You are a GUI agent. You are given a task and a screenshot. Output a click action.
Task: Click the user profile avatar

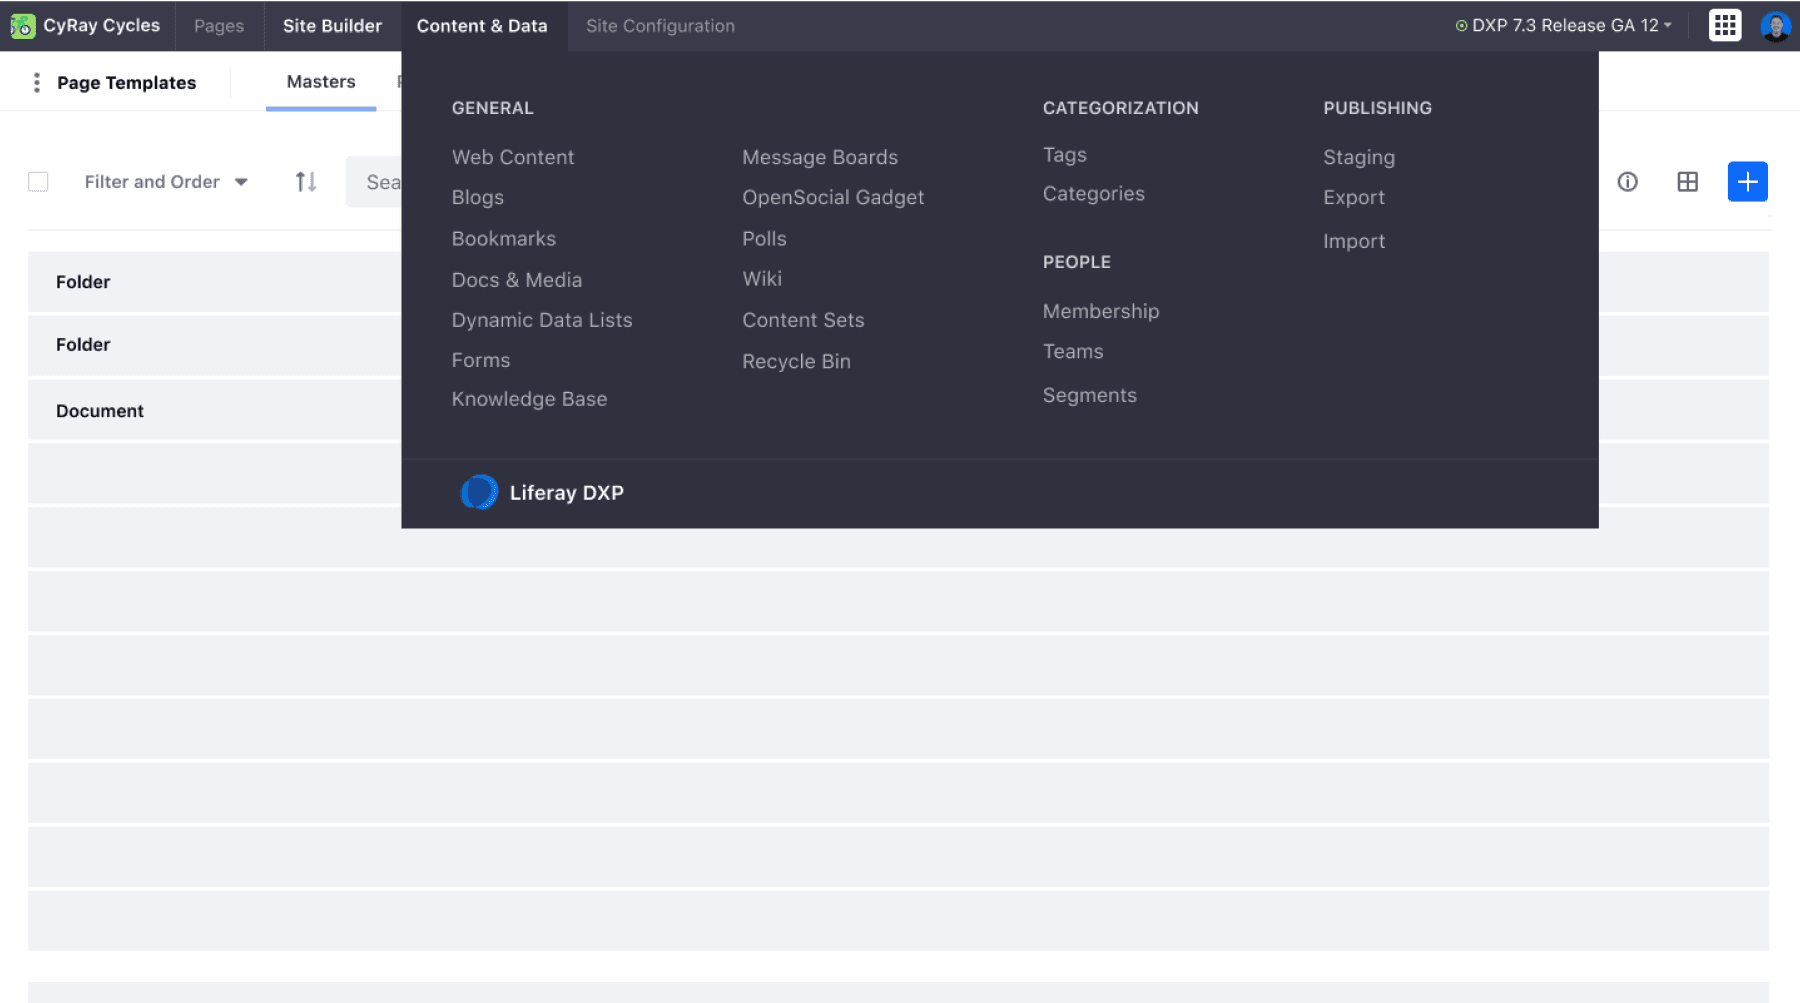pyautogui.click(x=1775, y=26)
